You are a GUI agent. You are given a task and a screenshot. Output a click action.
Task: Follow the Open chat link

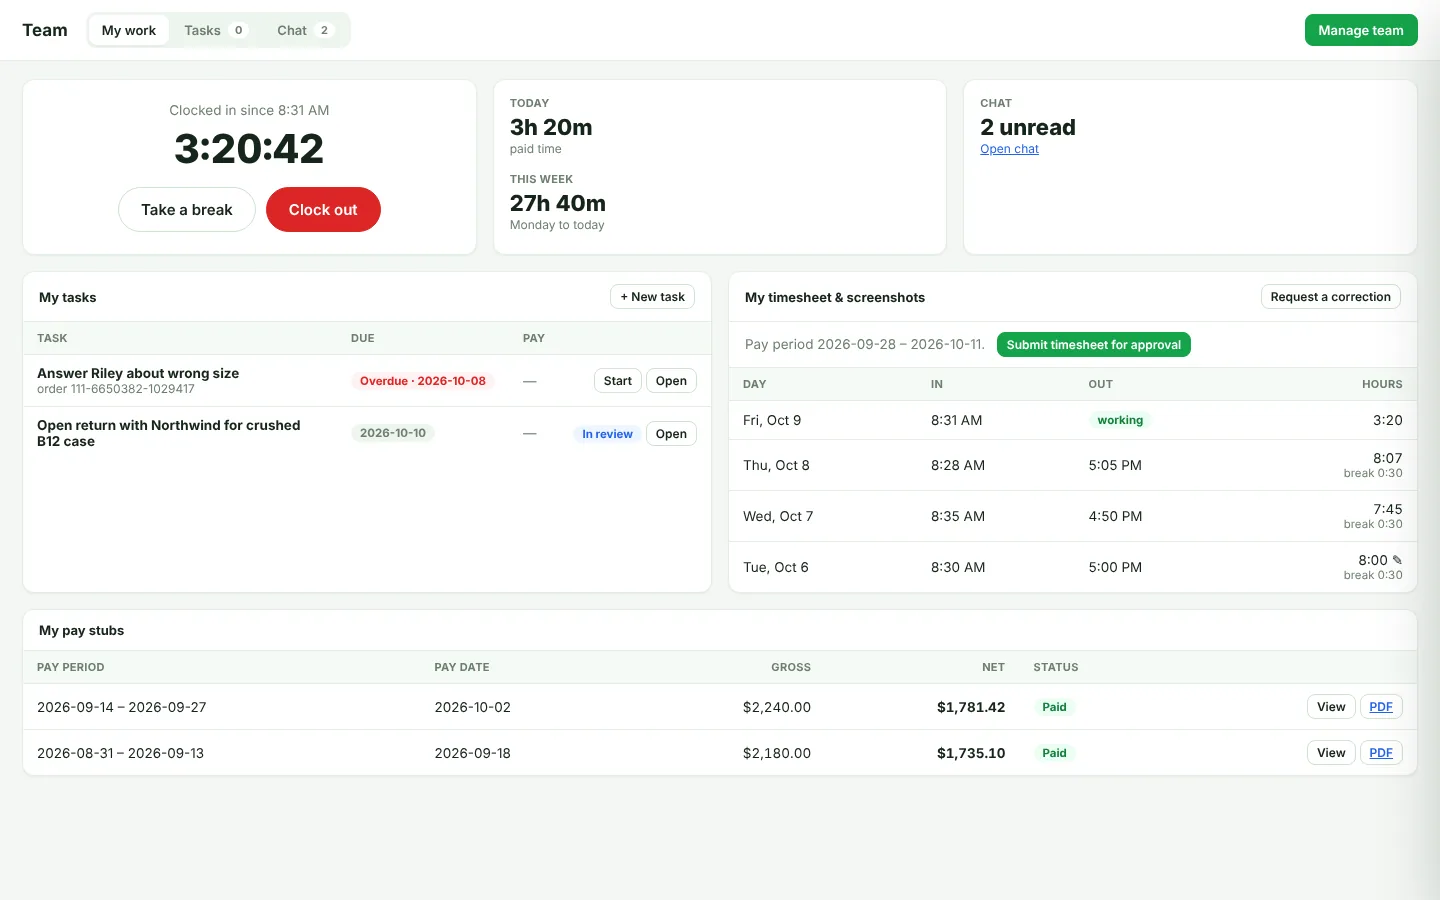1009,149
